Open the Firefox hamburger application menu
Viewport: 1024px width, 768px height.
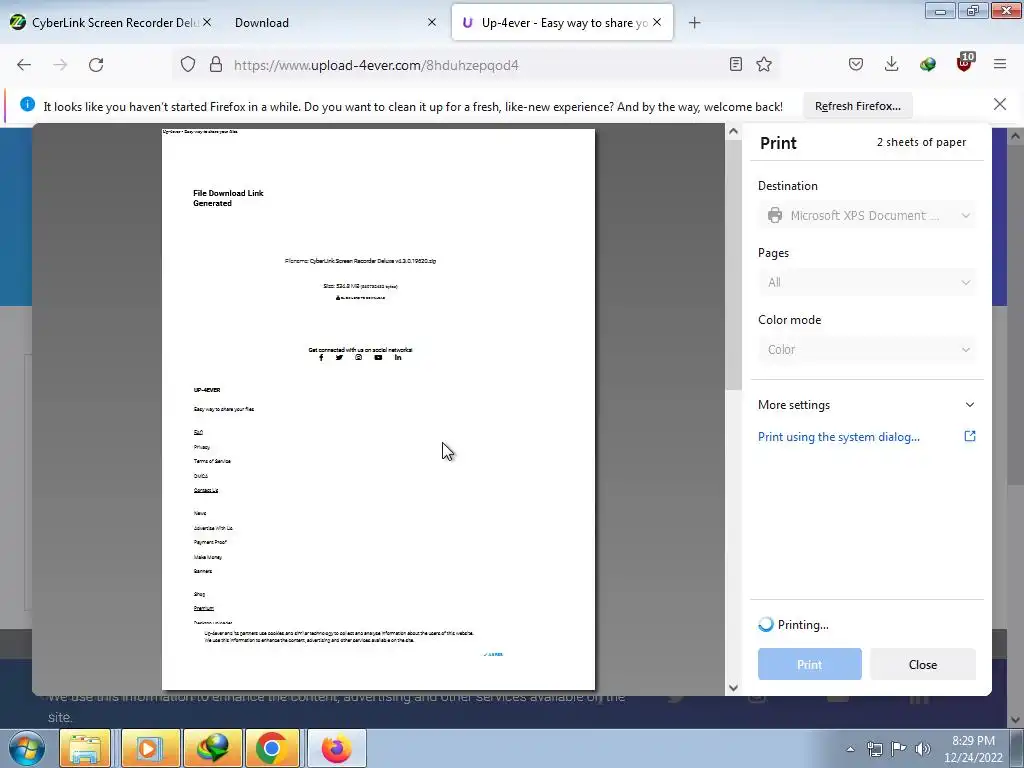(x=1000, y=64)
